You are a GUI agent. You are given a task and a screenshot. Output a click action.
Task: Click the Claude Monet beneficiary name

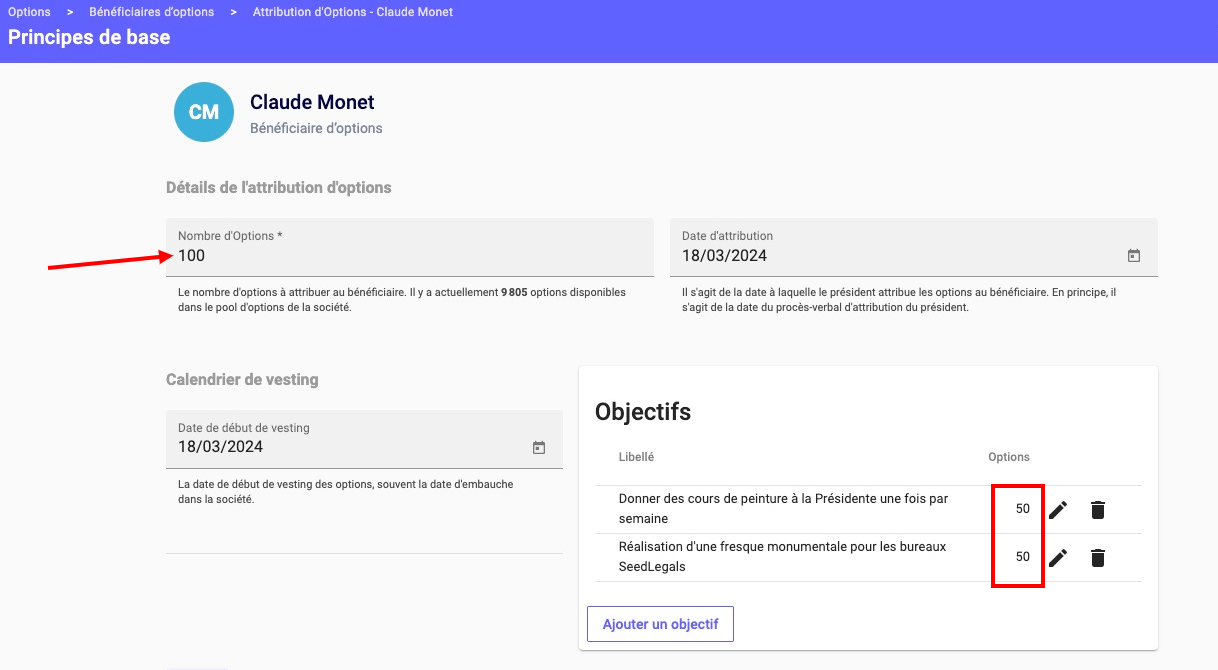coord(312,102)
